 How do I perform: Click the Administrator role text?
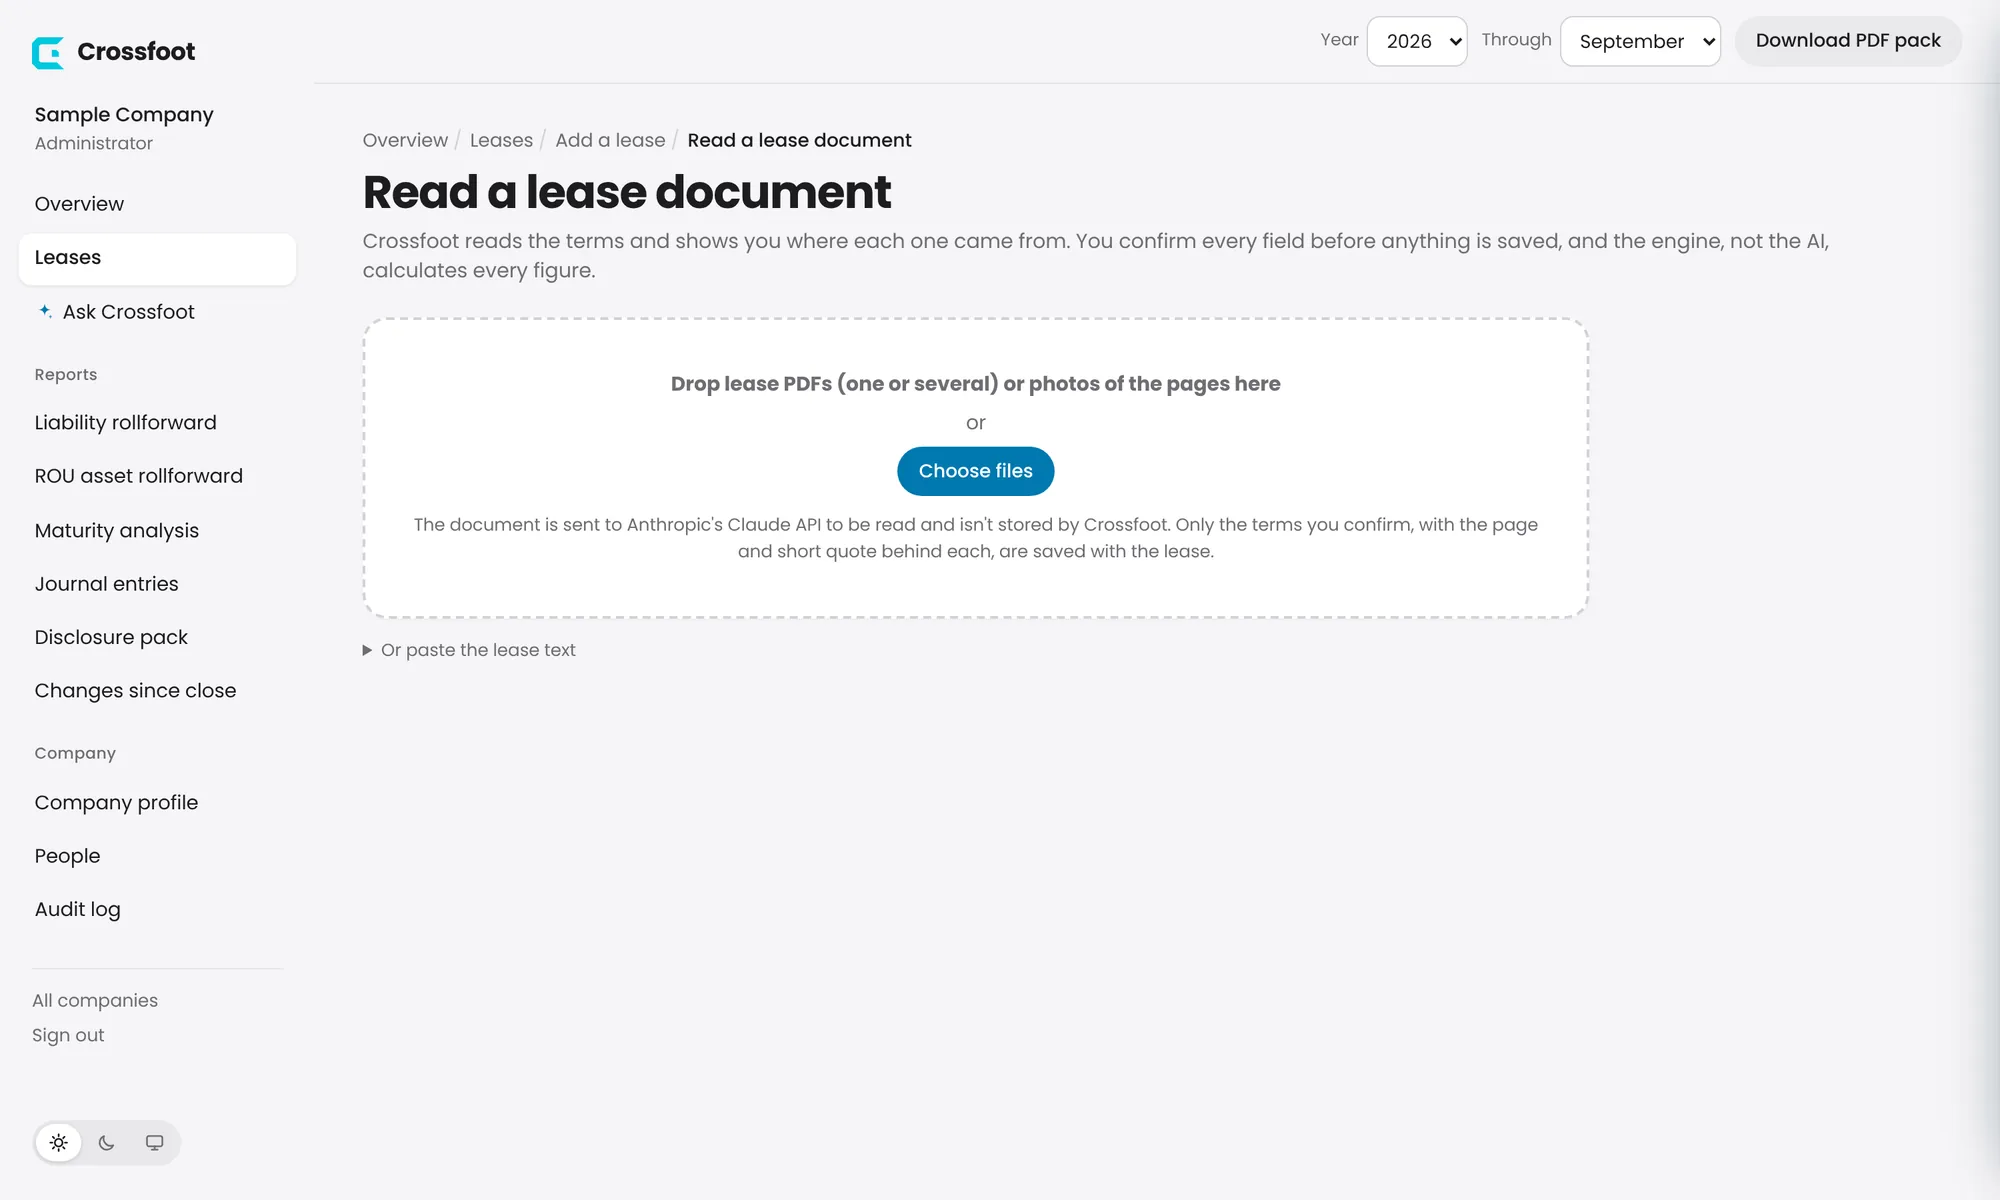tap(94, 143)
